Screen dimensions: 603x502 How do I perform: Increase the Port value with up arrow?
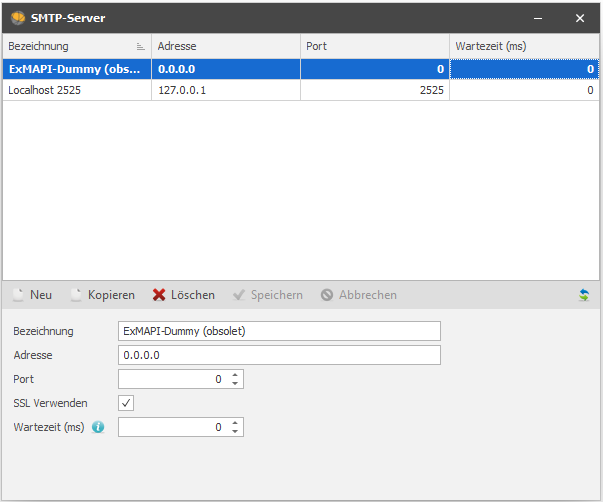pos(235,375)
